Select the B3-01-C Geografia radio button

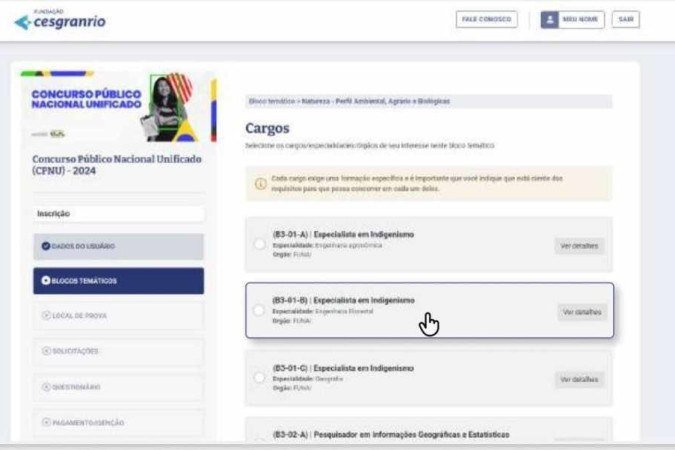pos(260,378)
